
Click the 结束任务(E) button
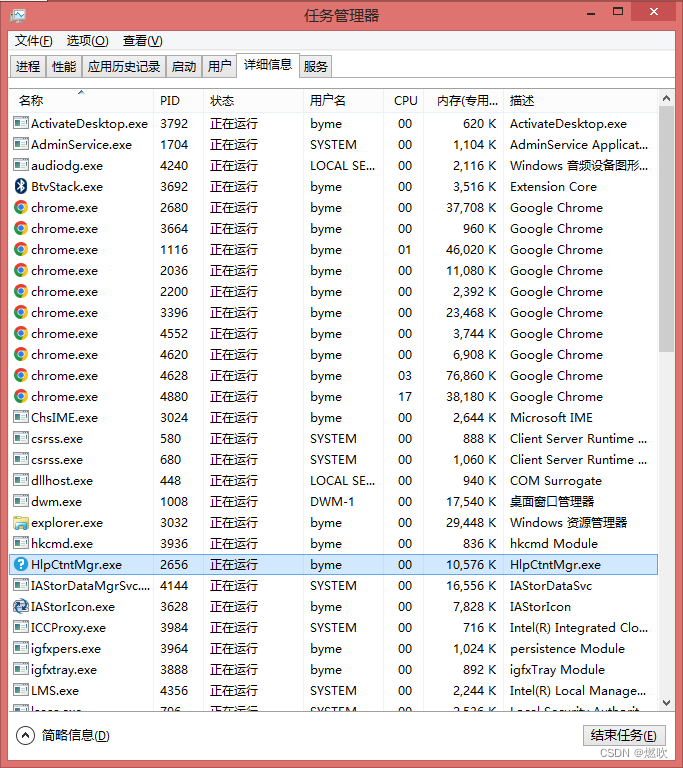click(624, 735)
